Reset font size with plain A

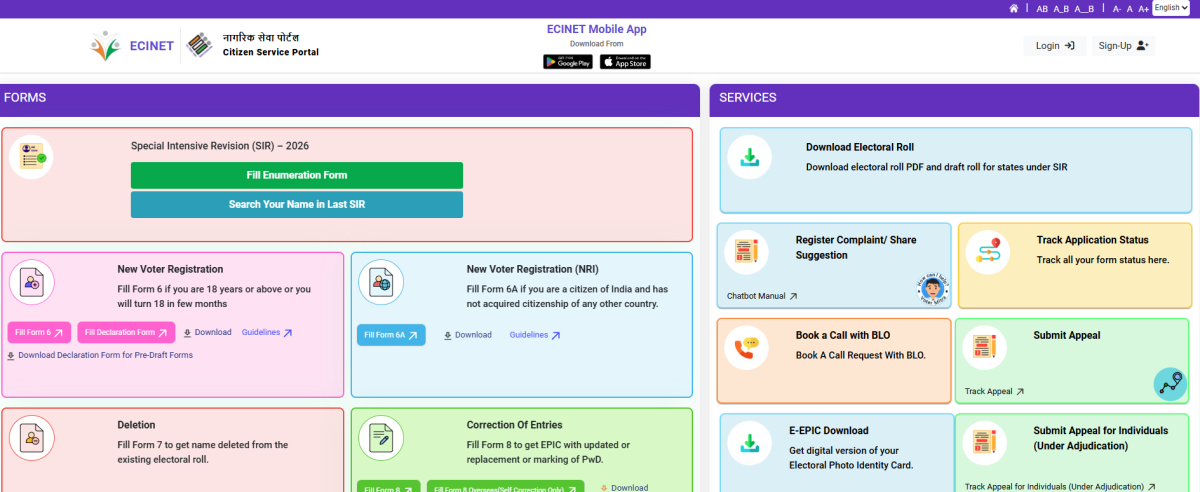pos(1130,8)
